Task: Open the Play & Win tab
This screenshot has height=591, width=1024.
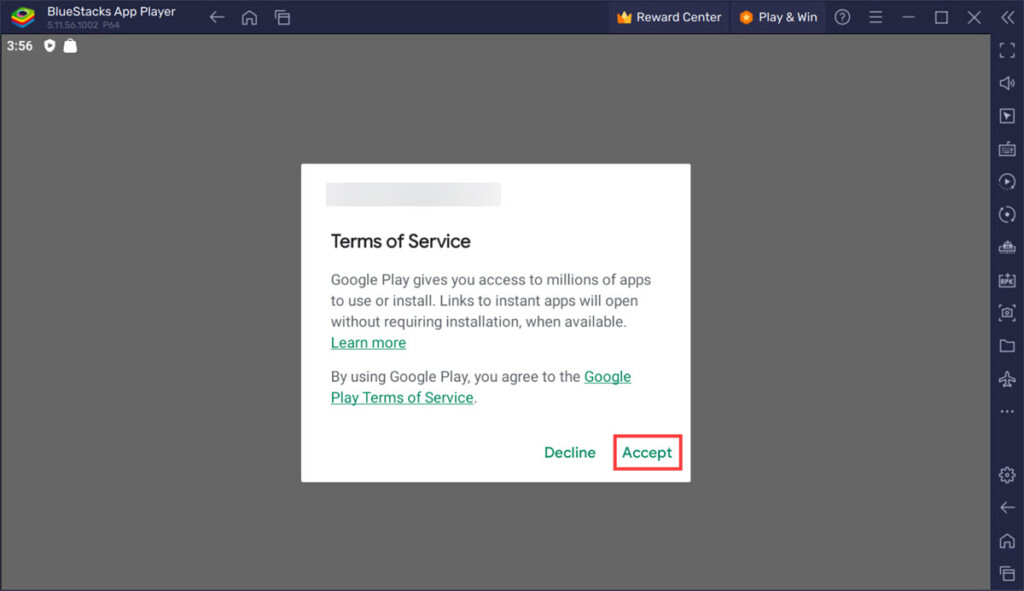Action: pos(778,17)
